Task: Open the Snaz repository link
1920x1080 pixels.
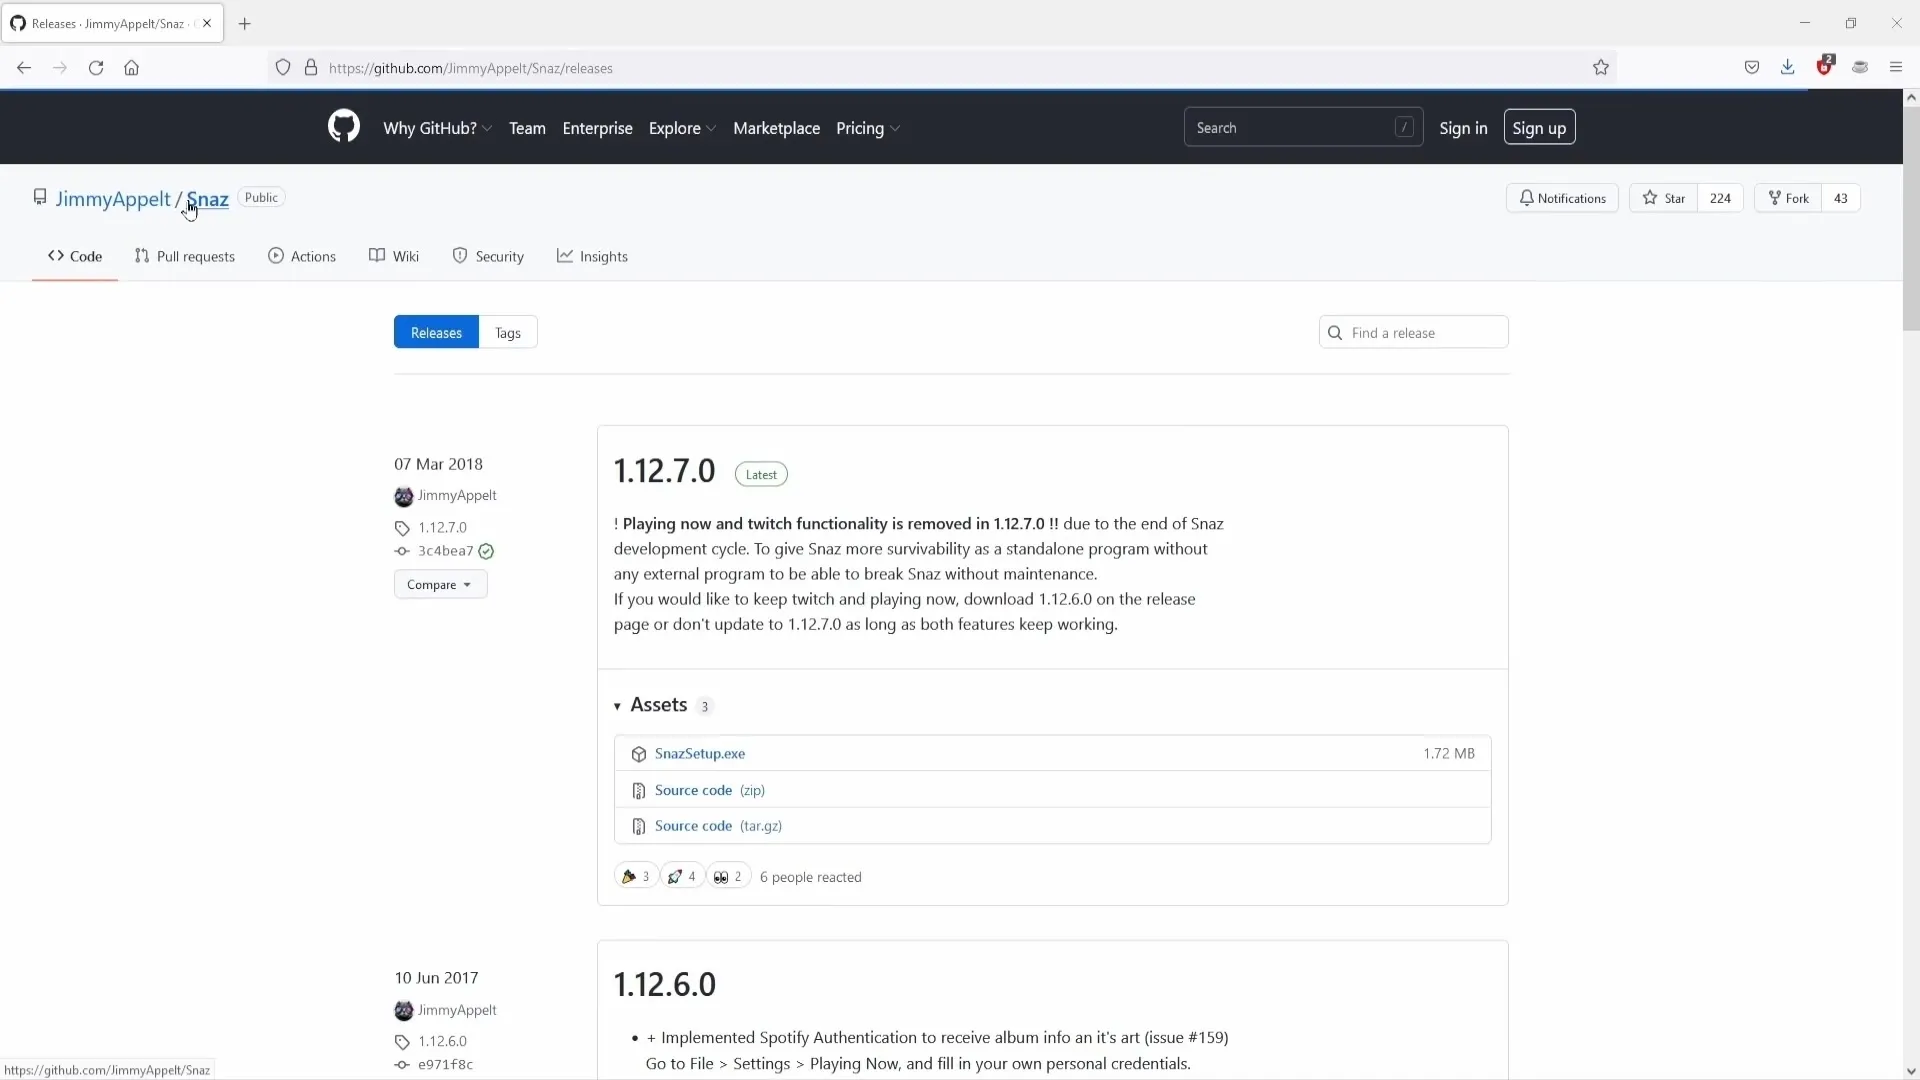Action: 208,199
